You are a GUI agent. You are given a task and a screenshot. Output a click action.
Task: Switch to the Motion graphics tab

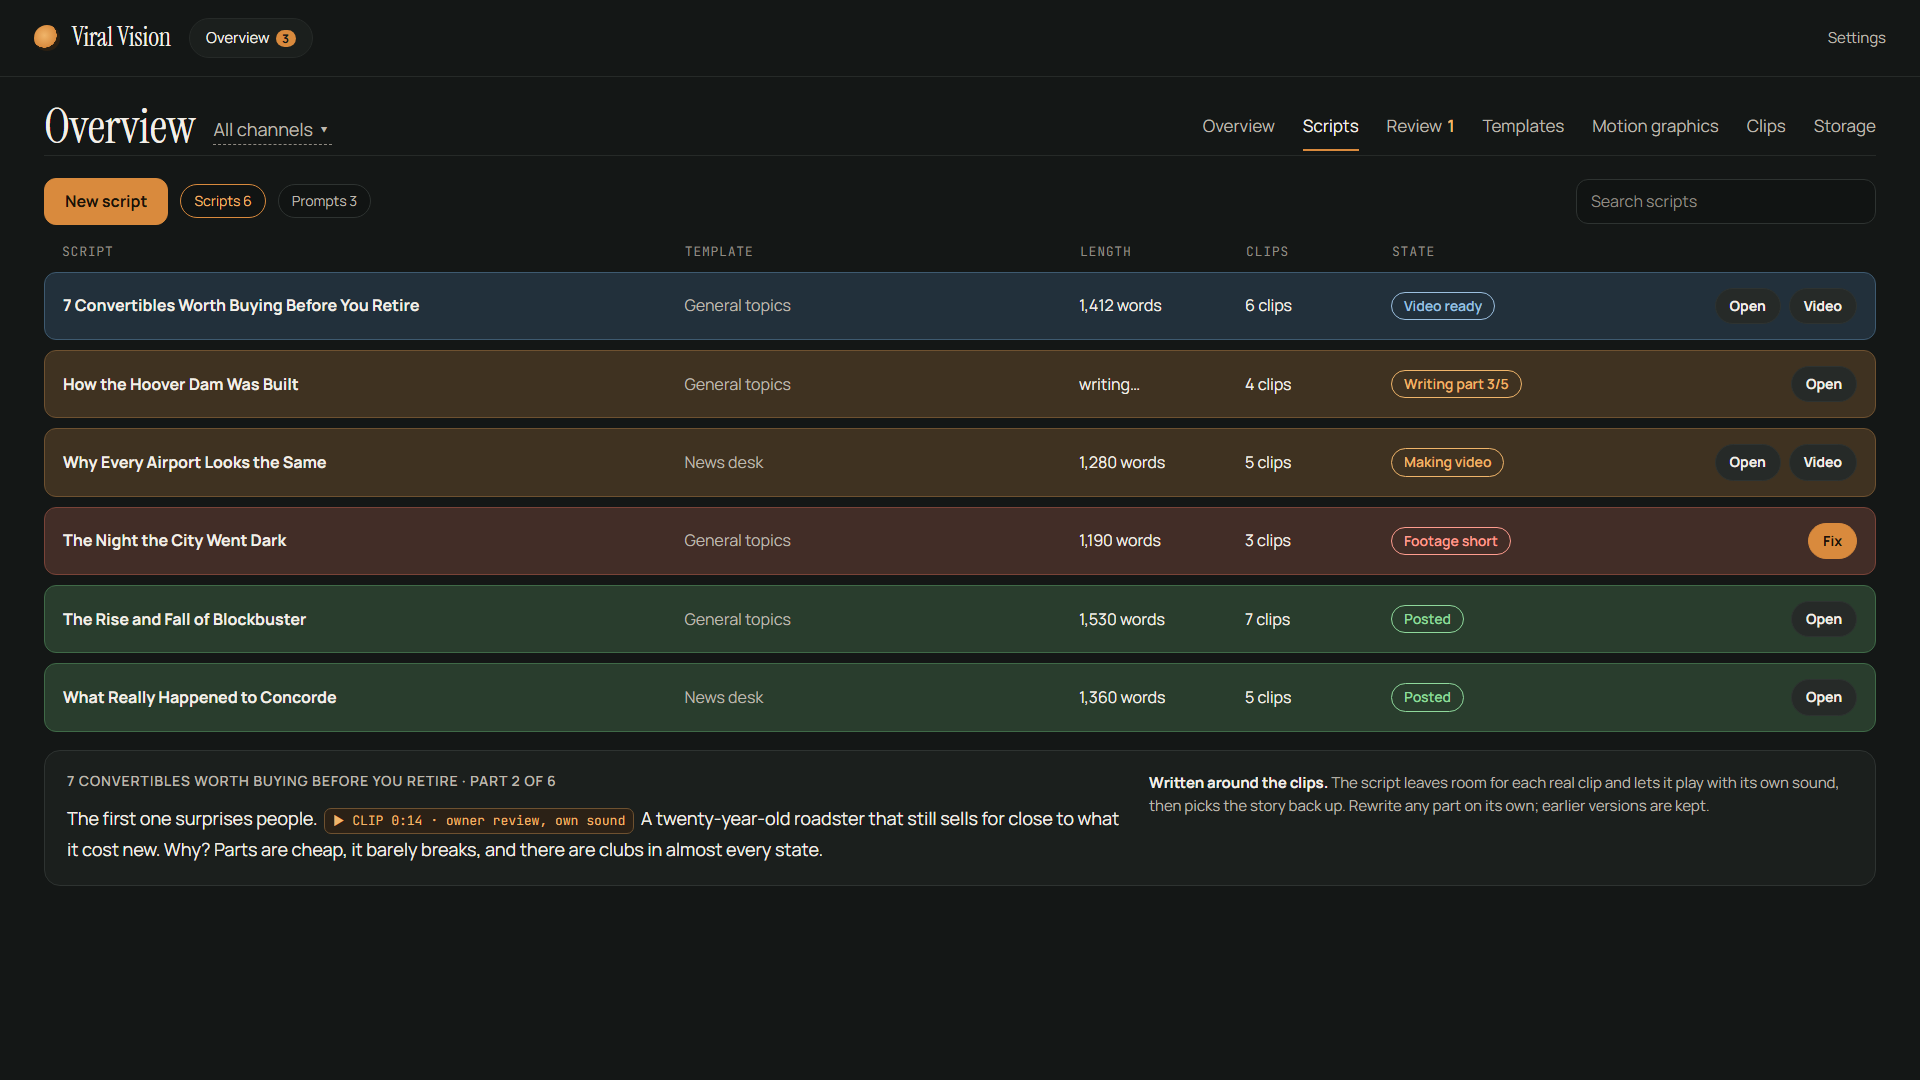[x=1655, y=126]
